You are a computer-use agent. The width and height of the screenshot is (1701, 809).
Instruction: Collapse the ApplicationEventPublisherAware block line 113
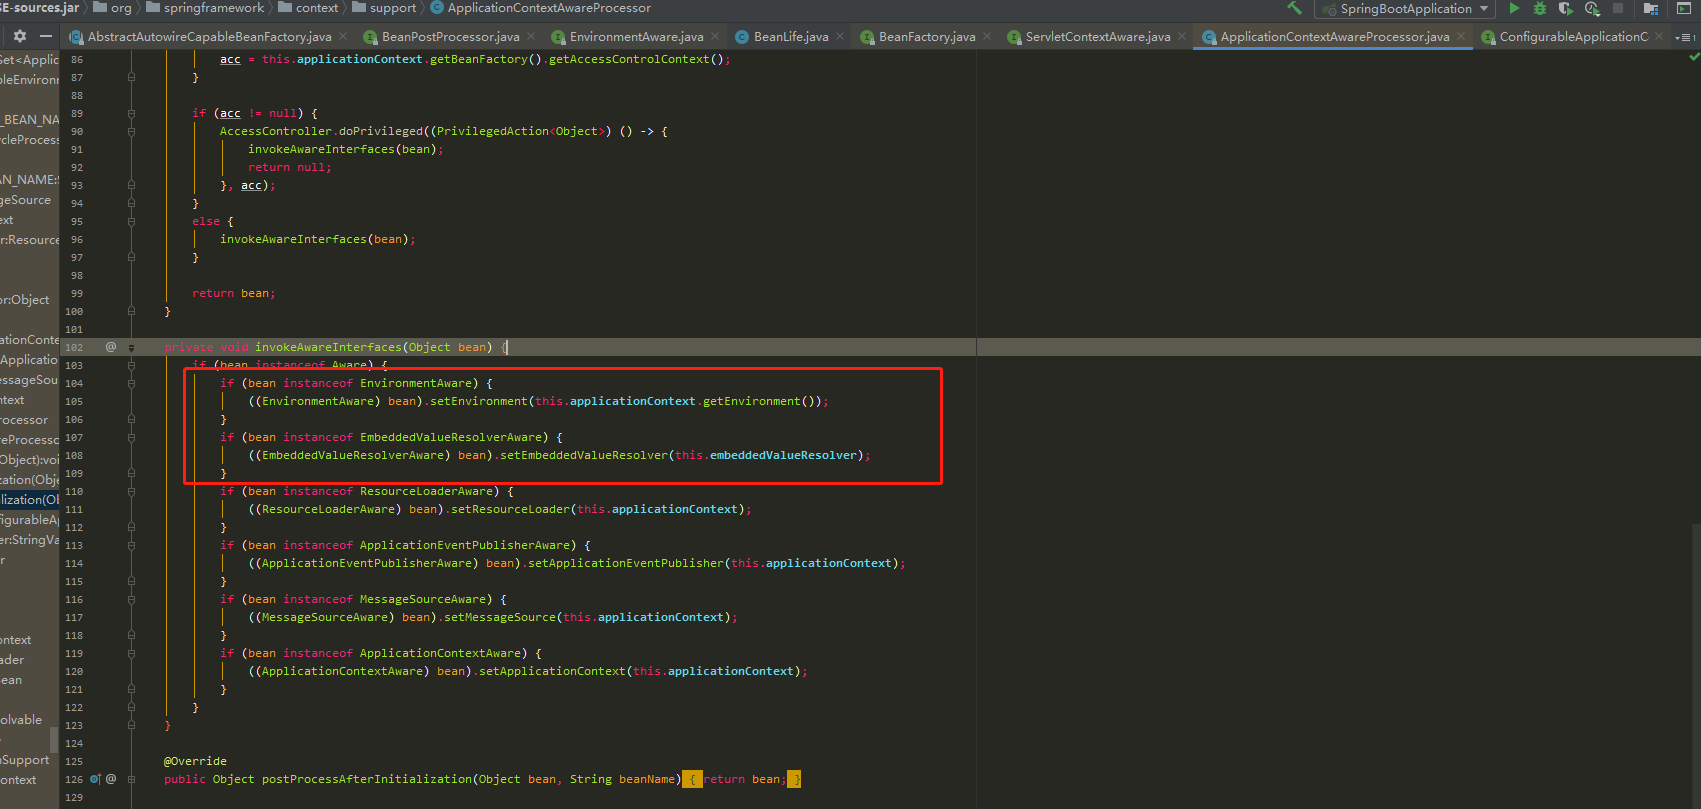coord(131,545)
